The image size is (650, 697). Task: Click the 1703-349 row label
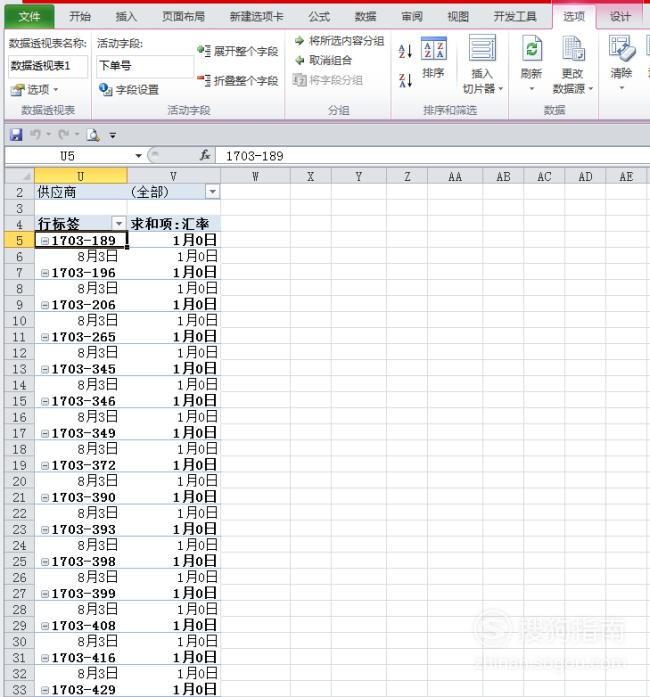pos(84,433)
